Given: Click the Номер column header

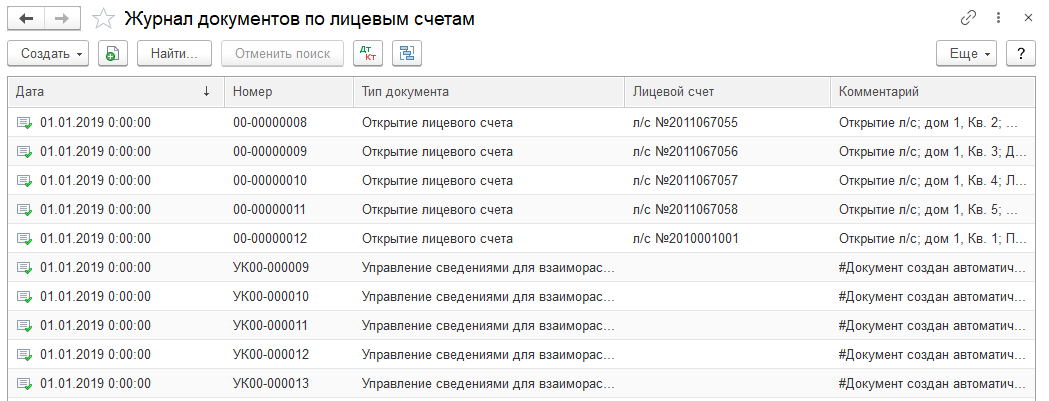Looking at the screenshot, I should coord(288,91).
